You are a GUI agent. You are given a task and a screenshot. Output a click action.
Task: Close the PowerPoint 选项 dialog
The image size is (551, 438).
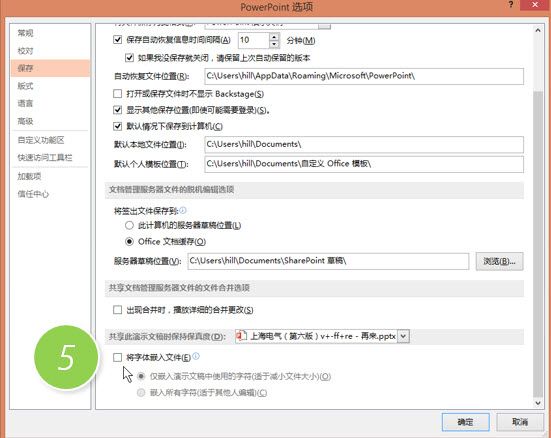coord(535,5)
